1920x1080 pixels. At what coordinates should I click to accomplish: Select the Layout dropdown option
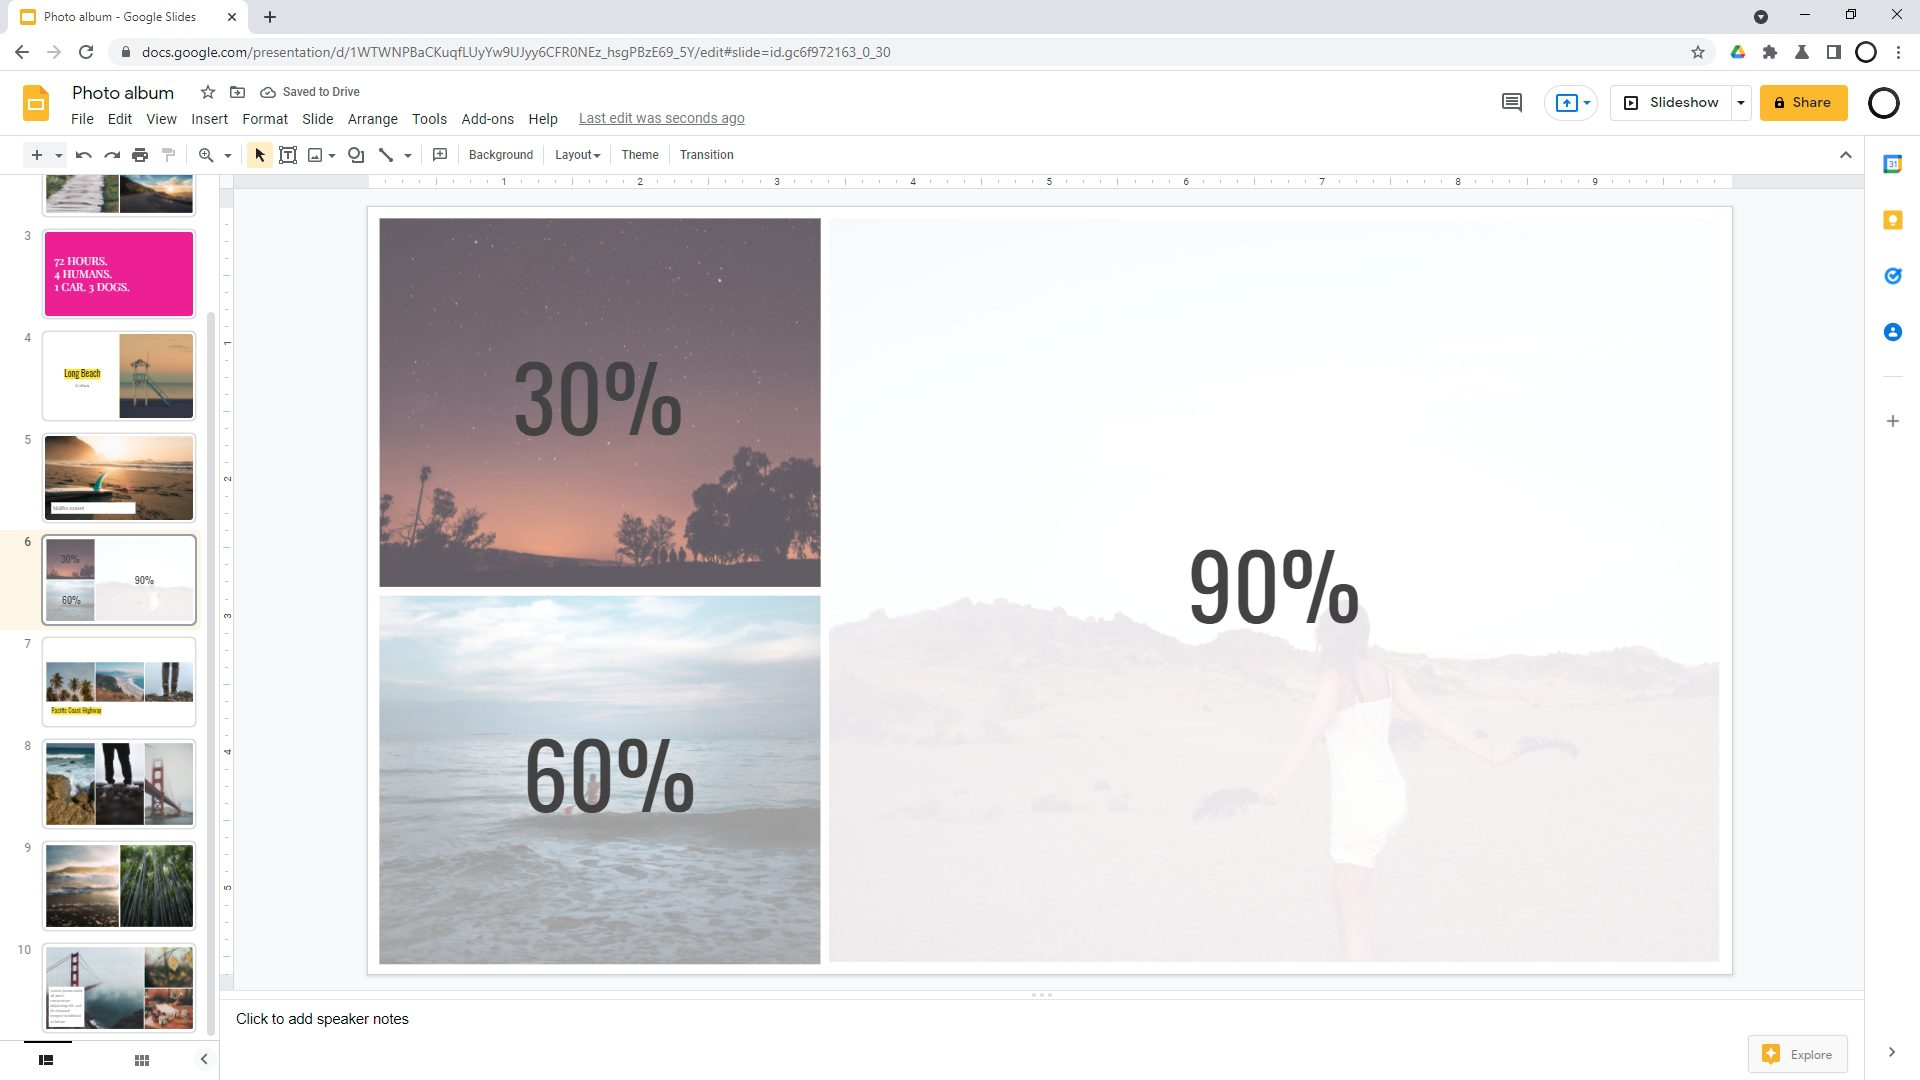pyautogui.click(x=579, y=154)
